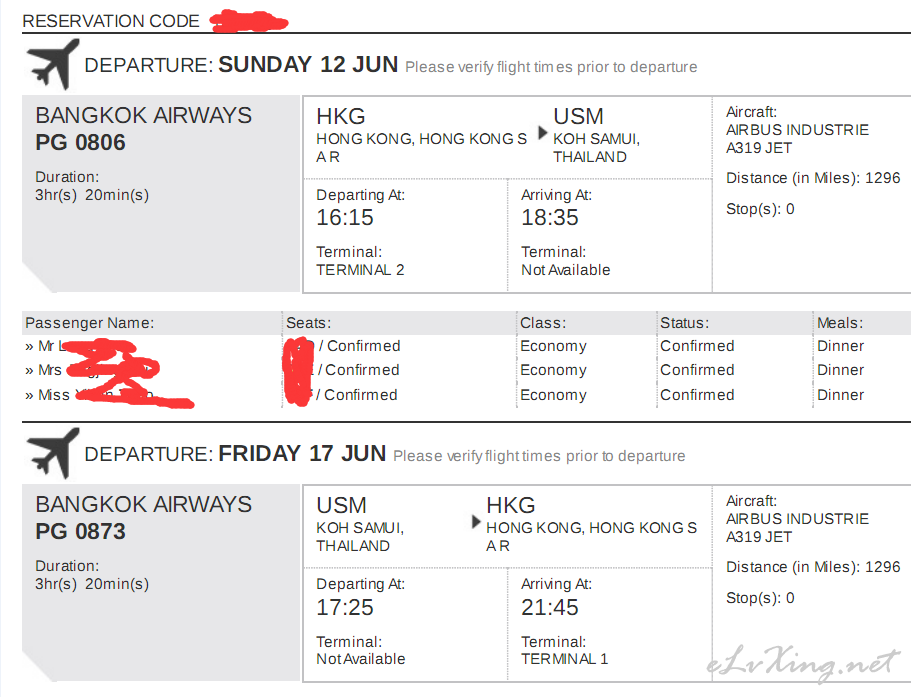
Task: Click the 21:45 arriving time
Action: point(550,607)
